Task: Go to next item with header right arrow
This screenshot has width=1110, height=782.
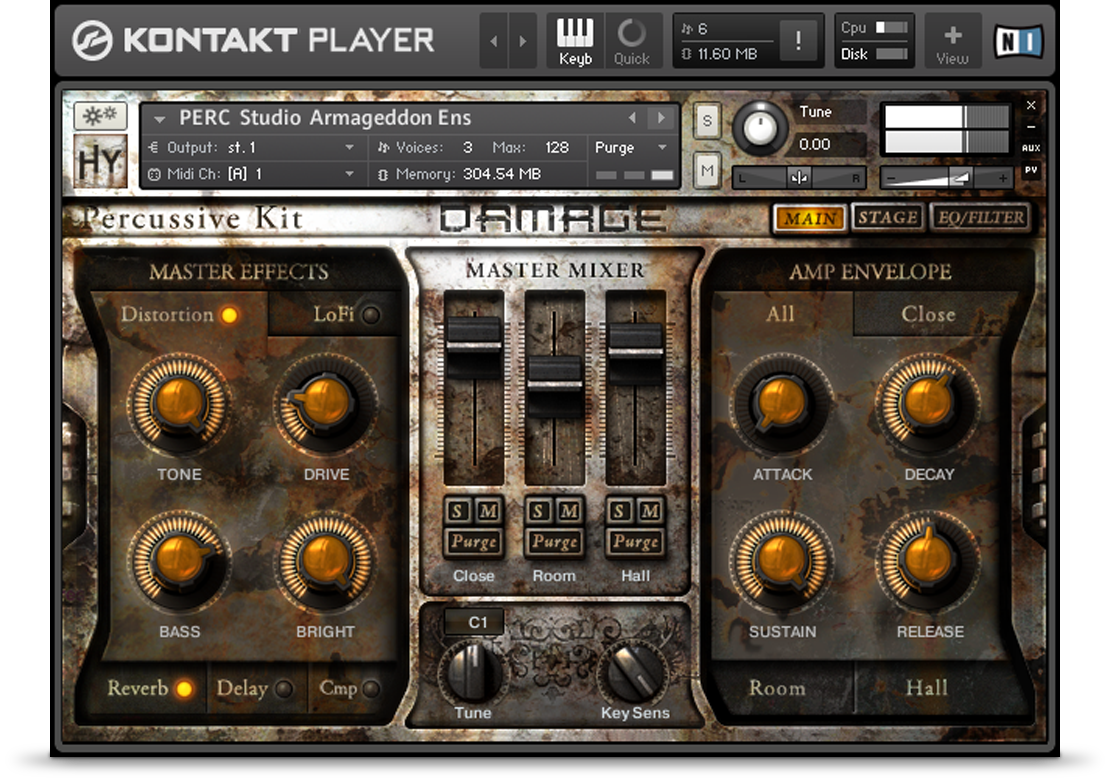Action: coord(523,41)
